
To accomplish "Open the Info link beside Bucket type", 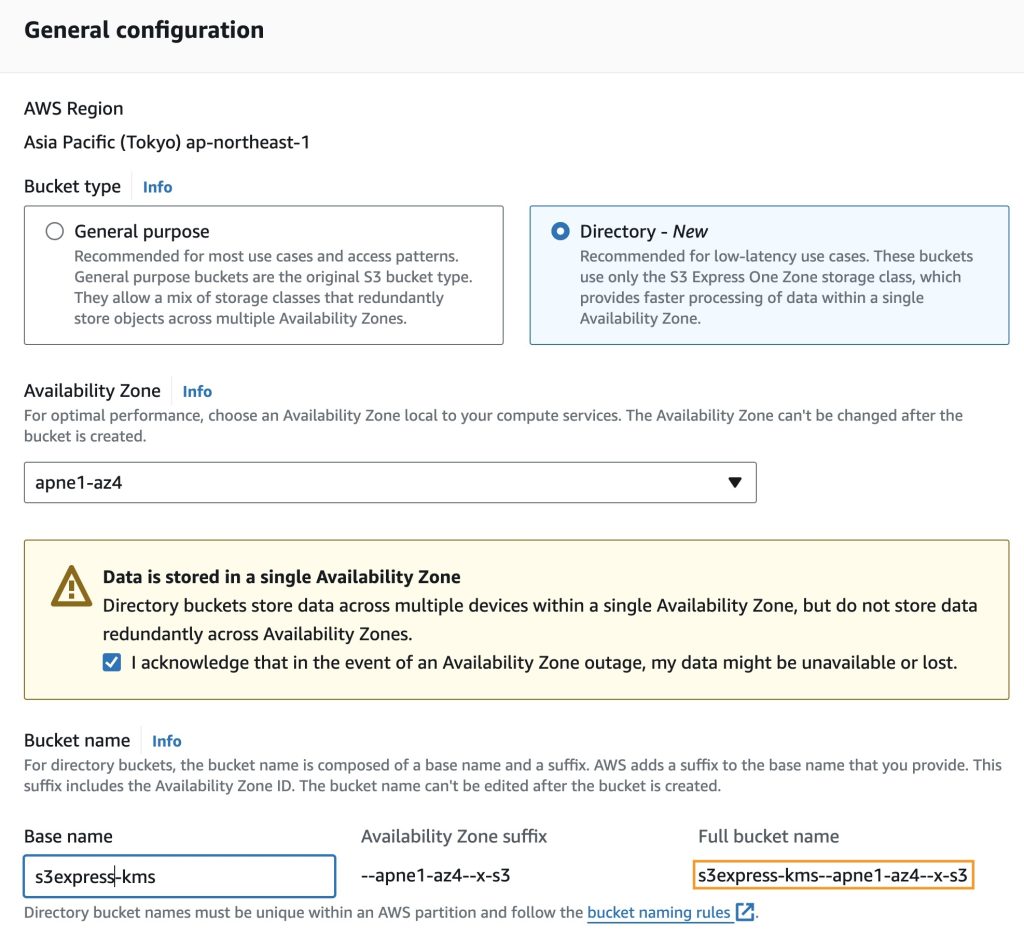I will click(x=157, y=187).
